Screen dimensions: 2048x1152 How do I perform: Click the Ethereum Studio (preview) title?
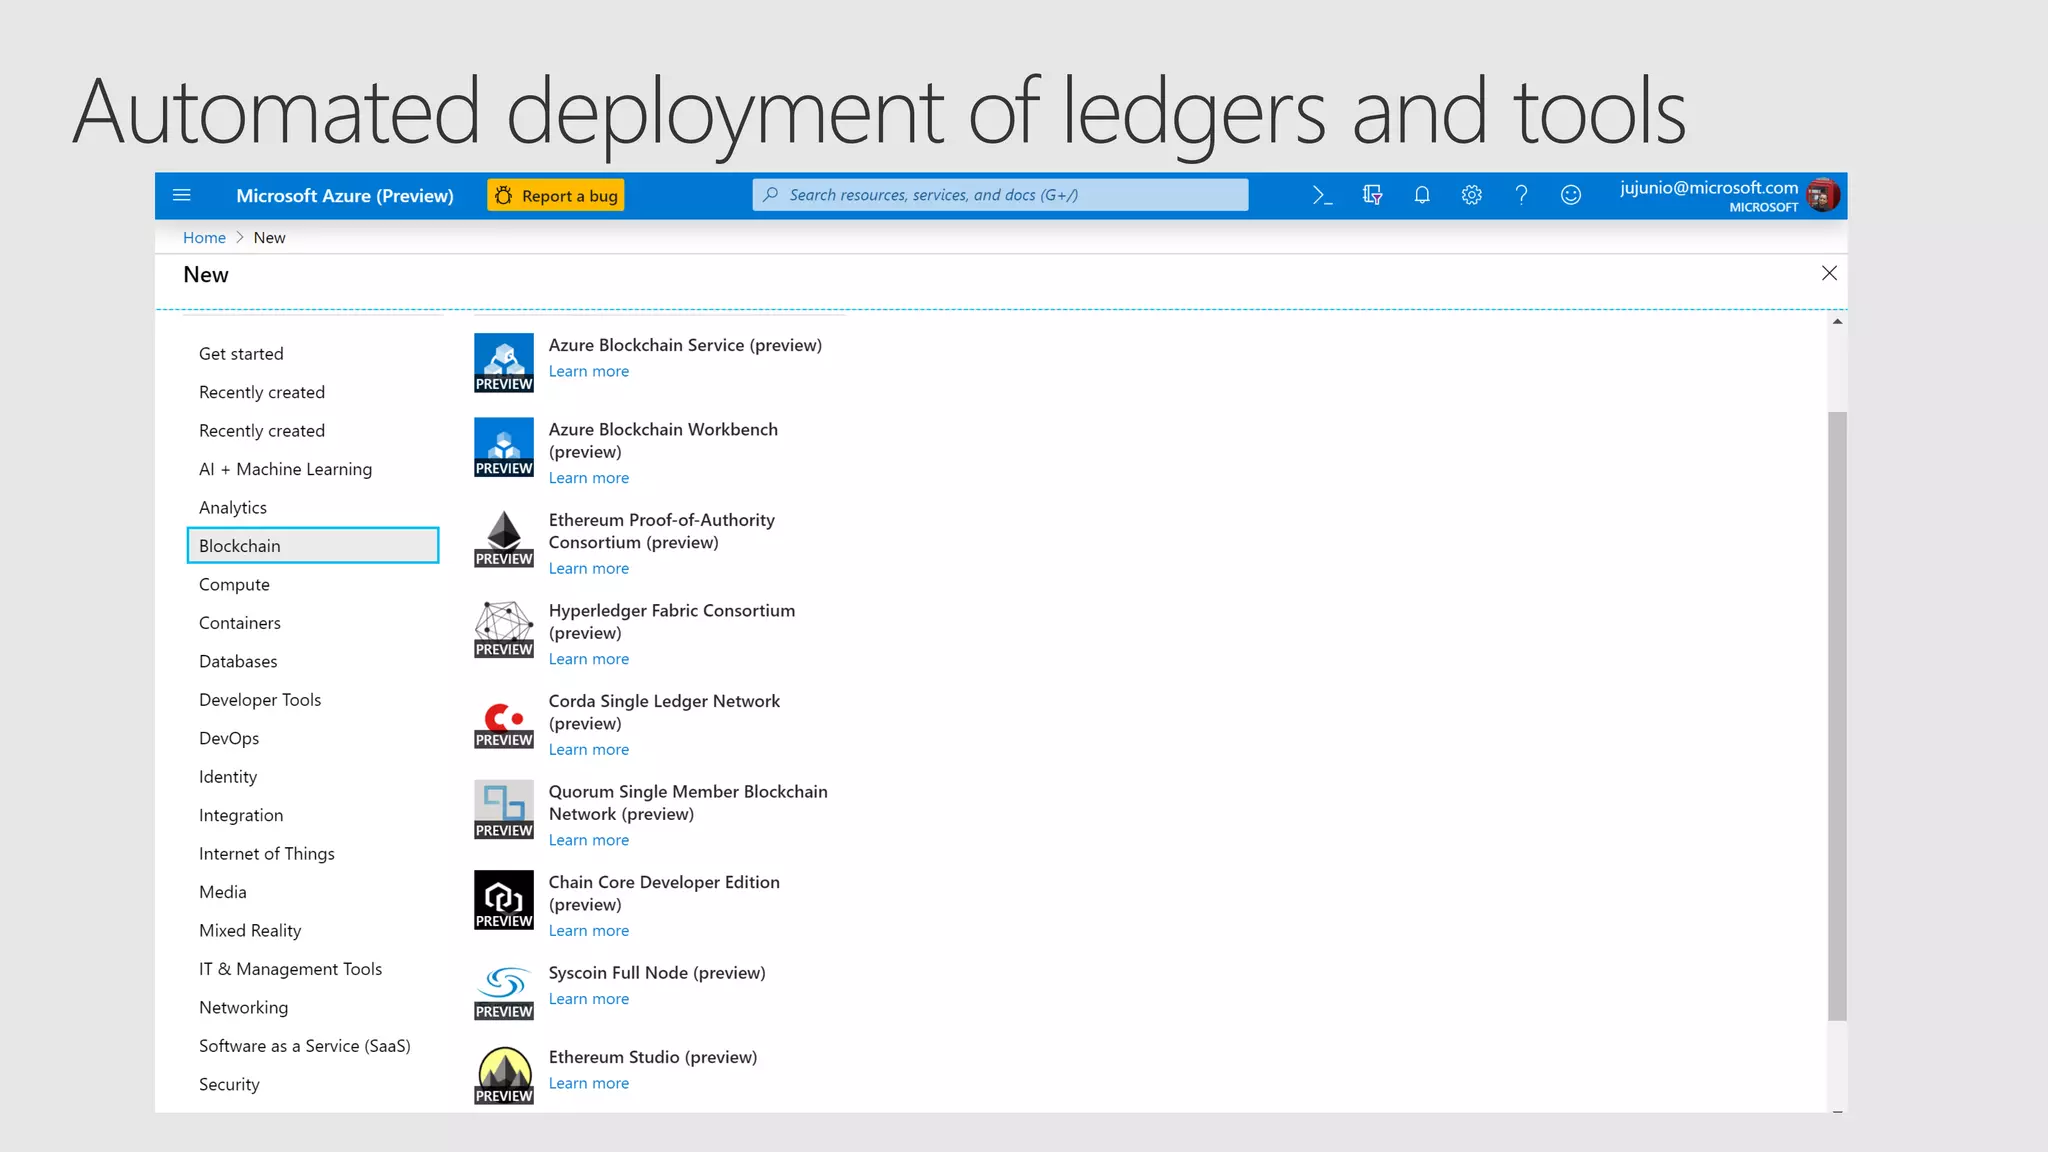click(x=653, y=1057)
